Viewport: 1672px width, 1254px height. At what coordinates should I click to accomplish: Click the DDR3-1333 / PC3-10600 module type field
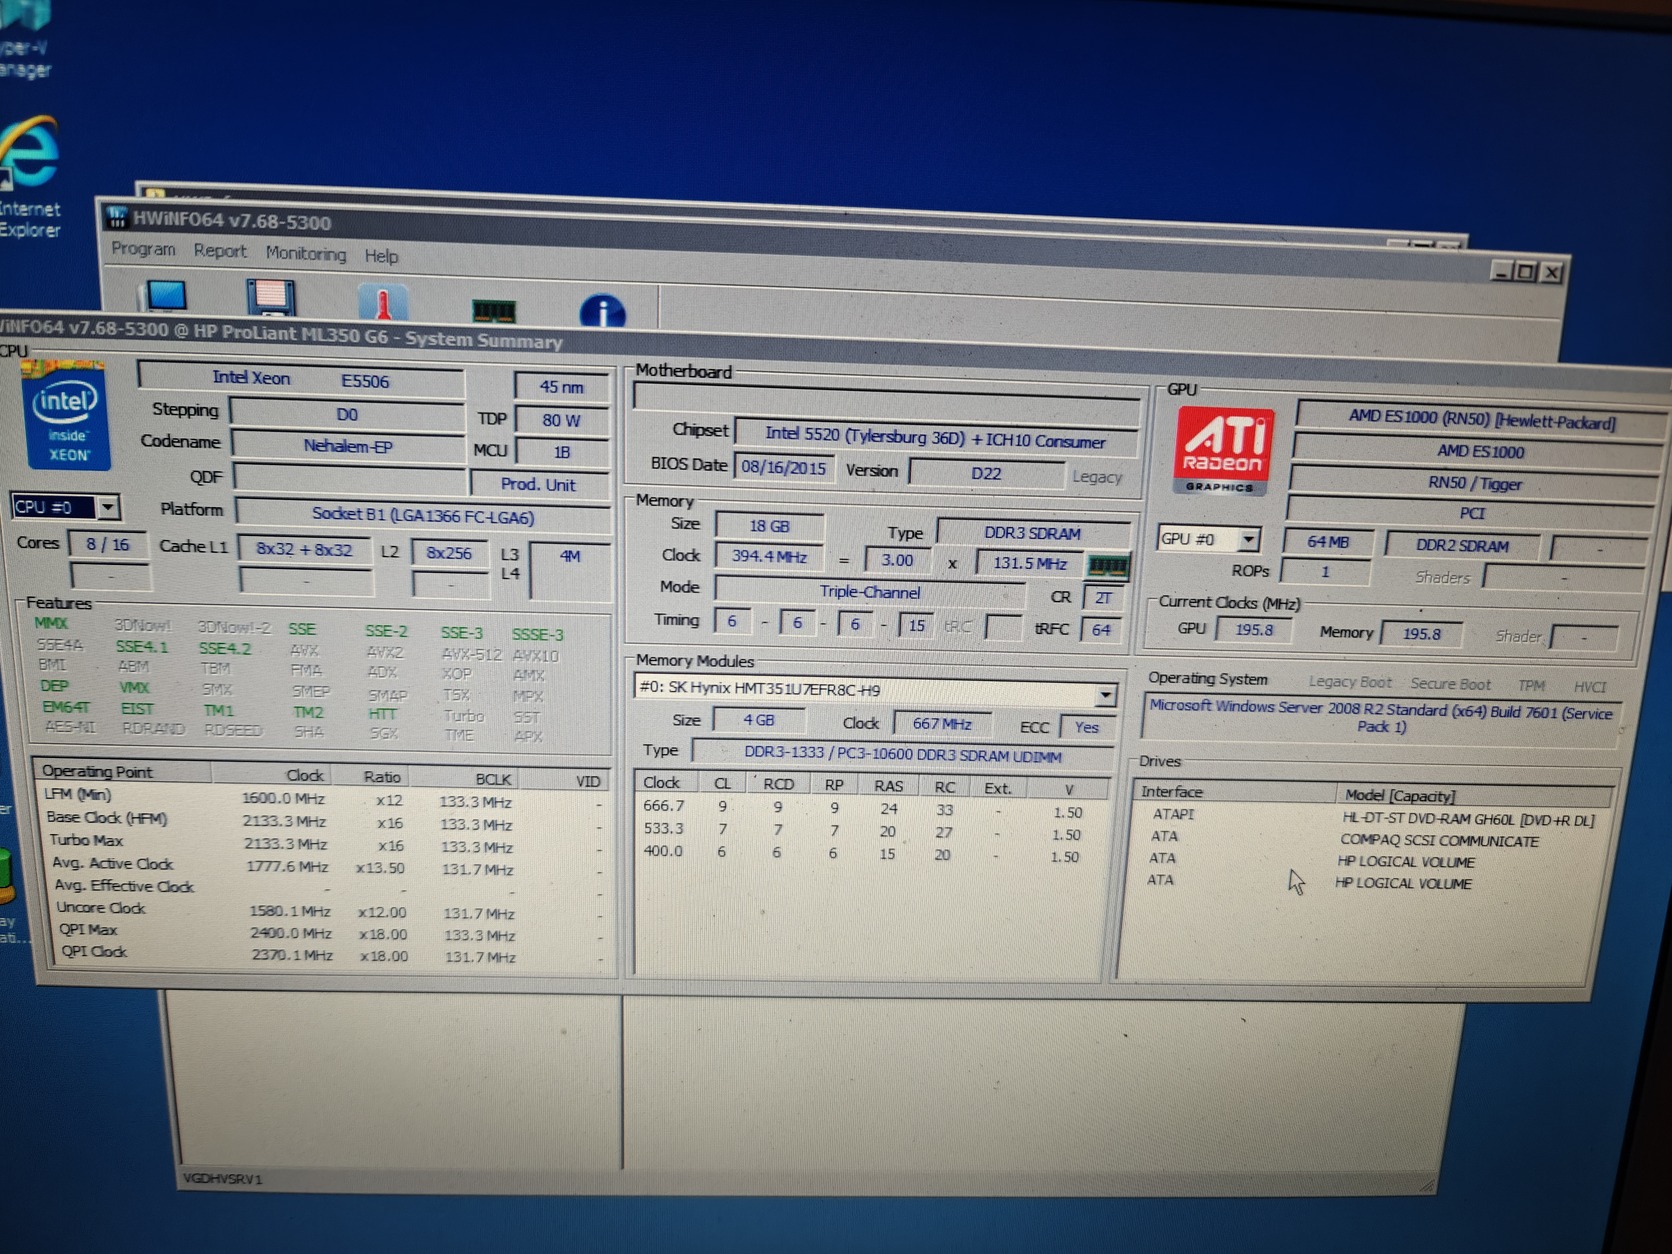tap(902, 755)
